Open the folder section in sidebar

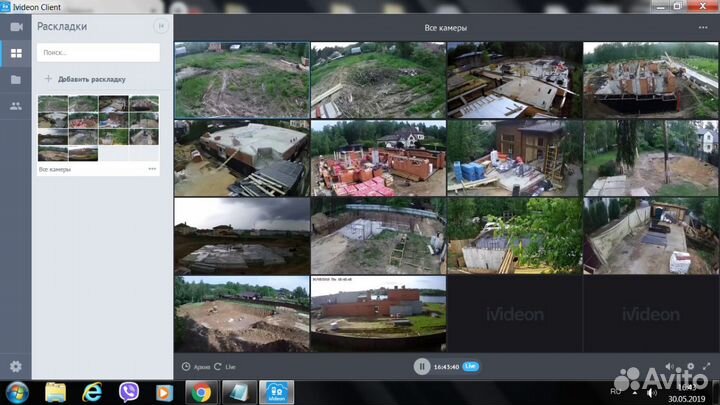(16, 79)
